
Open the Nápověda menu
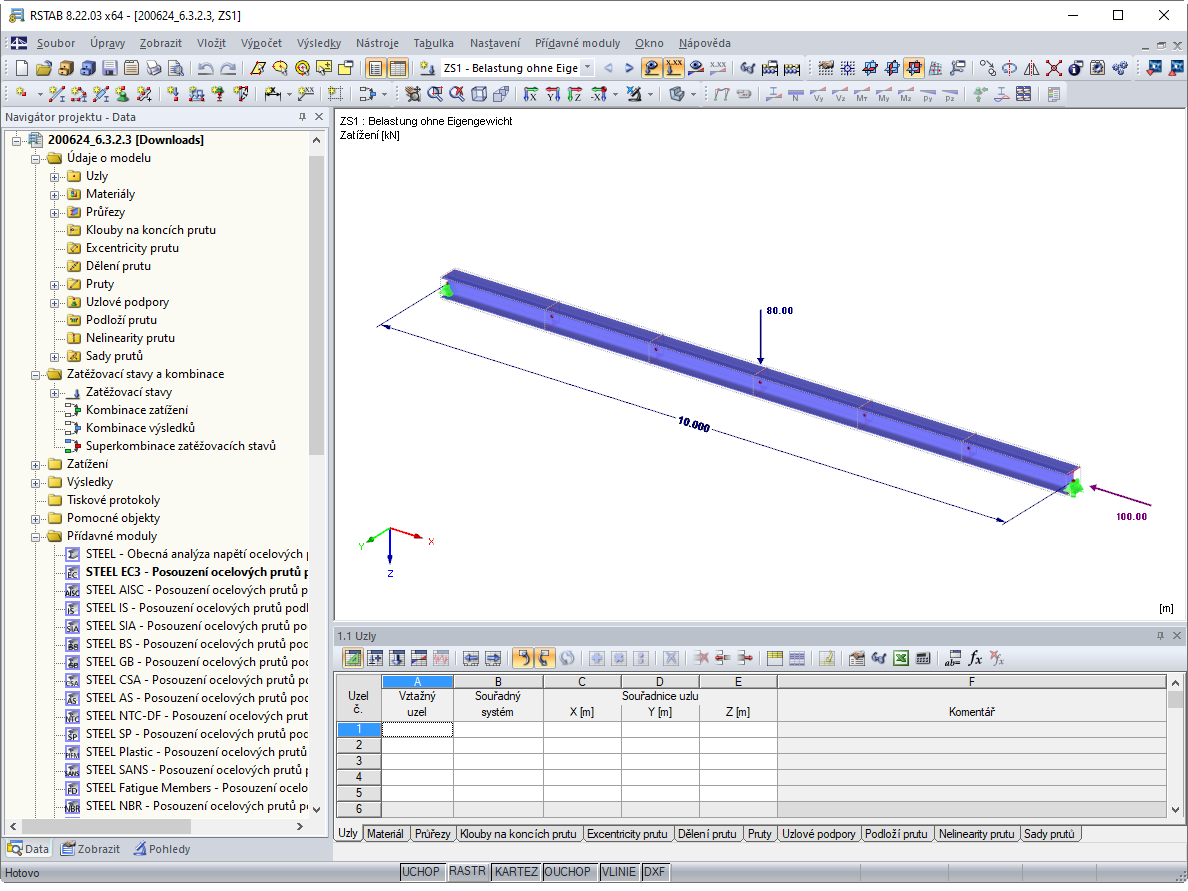[x=705, y=43]
